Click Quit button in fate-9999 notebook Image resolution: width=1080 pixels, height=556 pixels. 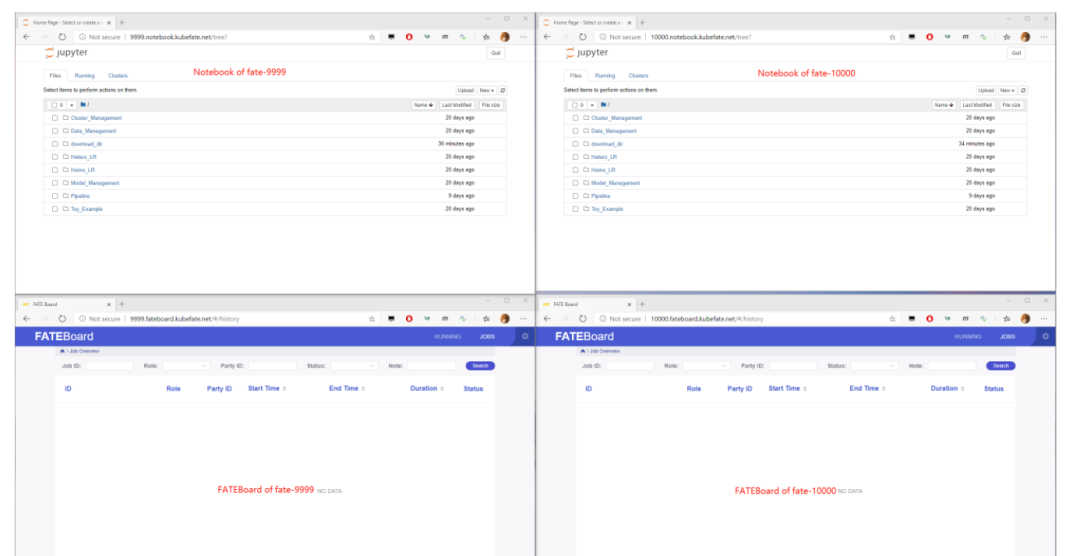tap(495, 53)
